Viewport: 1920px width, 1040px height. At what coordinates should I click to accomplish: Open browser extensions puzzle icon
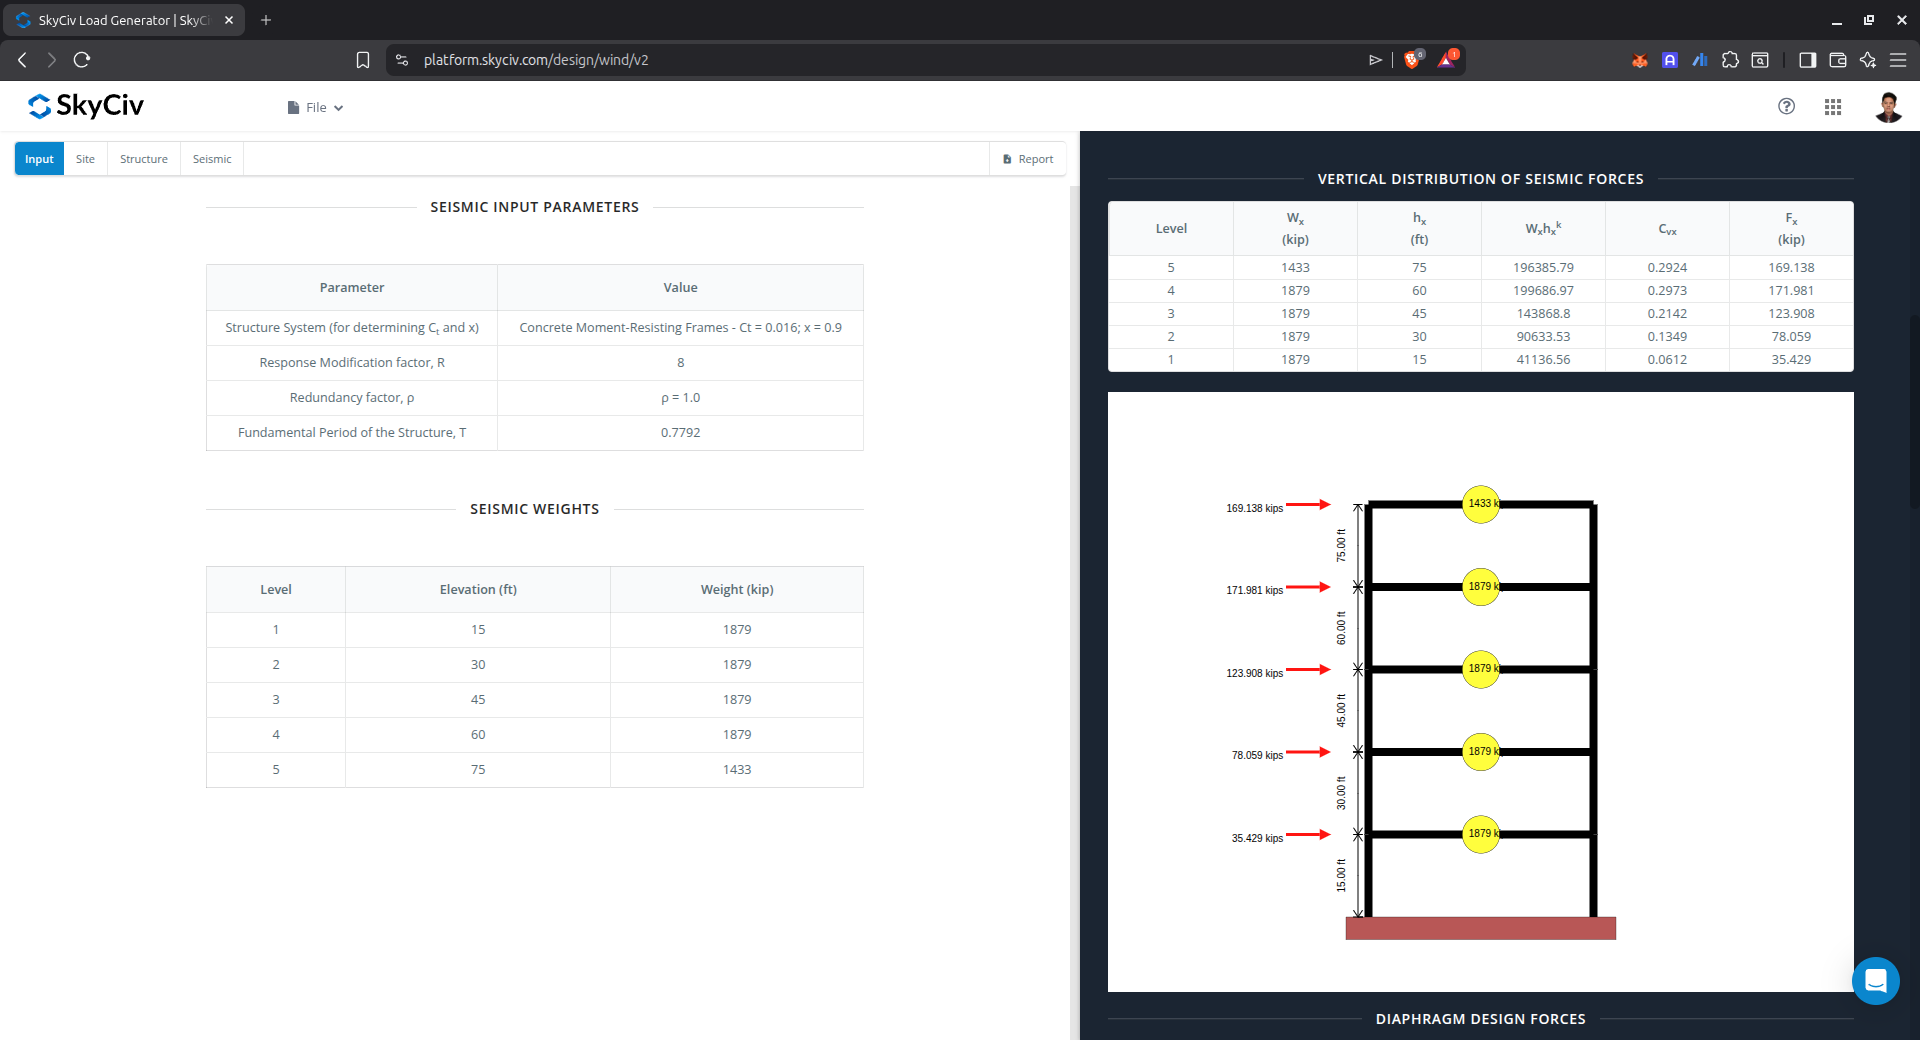coord(1730,60)
